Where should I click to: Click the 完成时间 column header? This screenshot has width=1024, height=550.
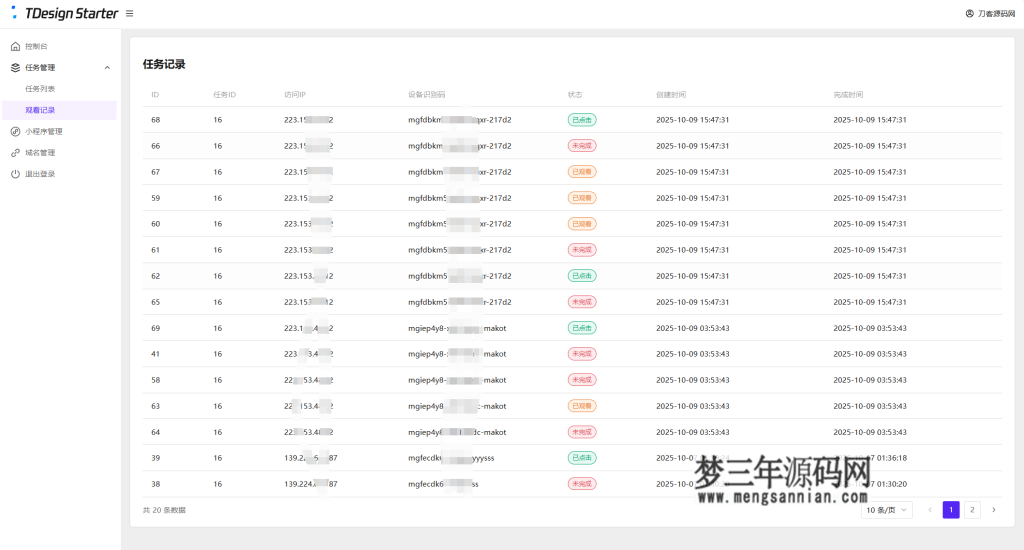(848, 95)
